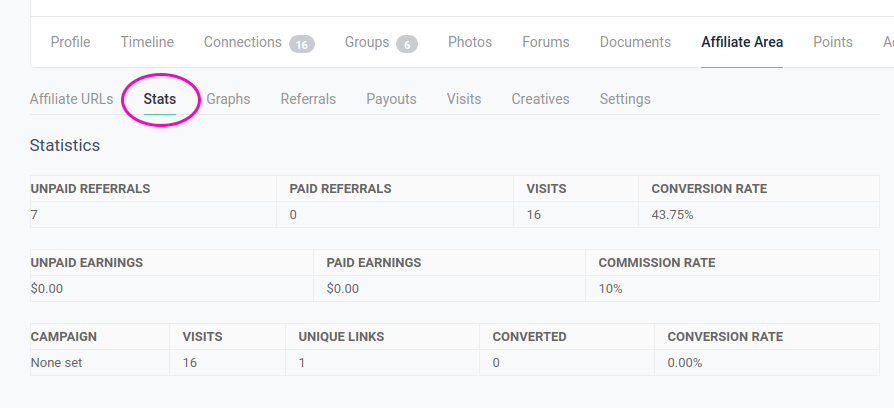Open the Affiliate URLs sub-tab

(71, 99)
